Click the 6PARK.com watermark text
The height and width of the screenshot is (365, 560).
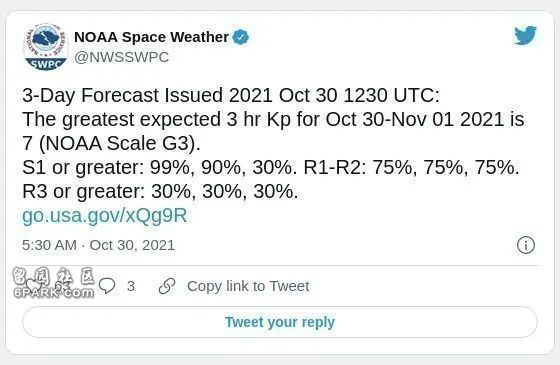point(54,292)
